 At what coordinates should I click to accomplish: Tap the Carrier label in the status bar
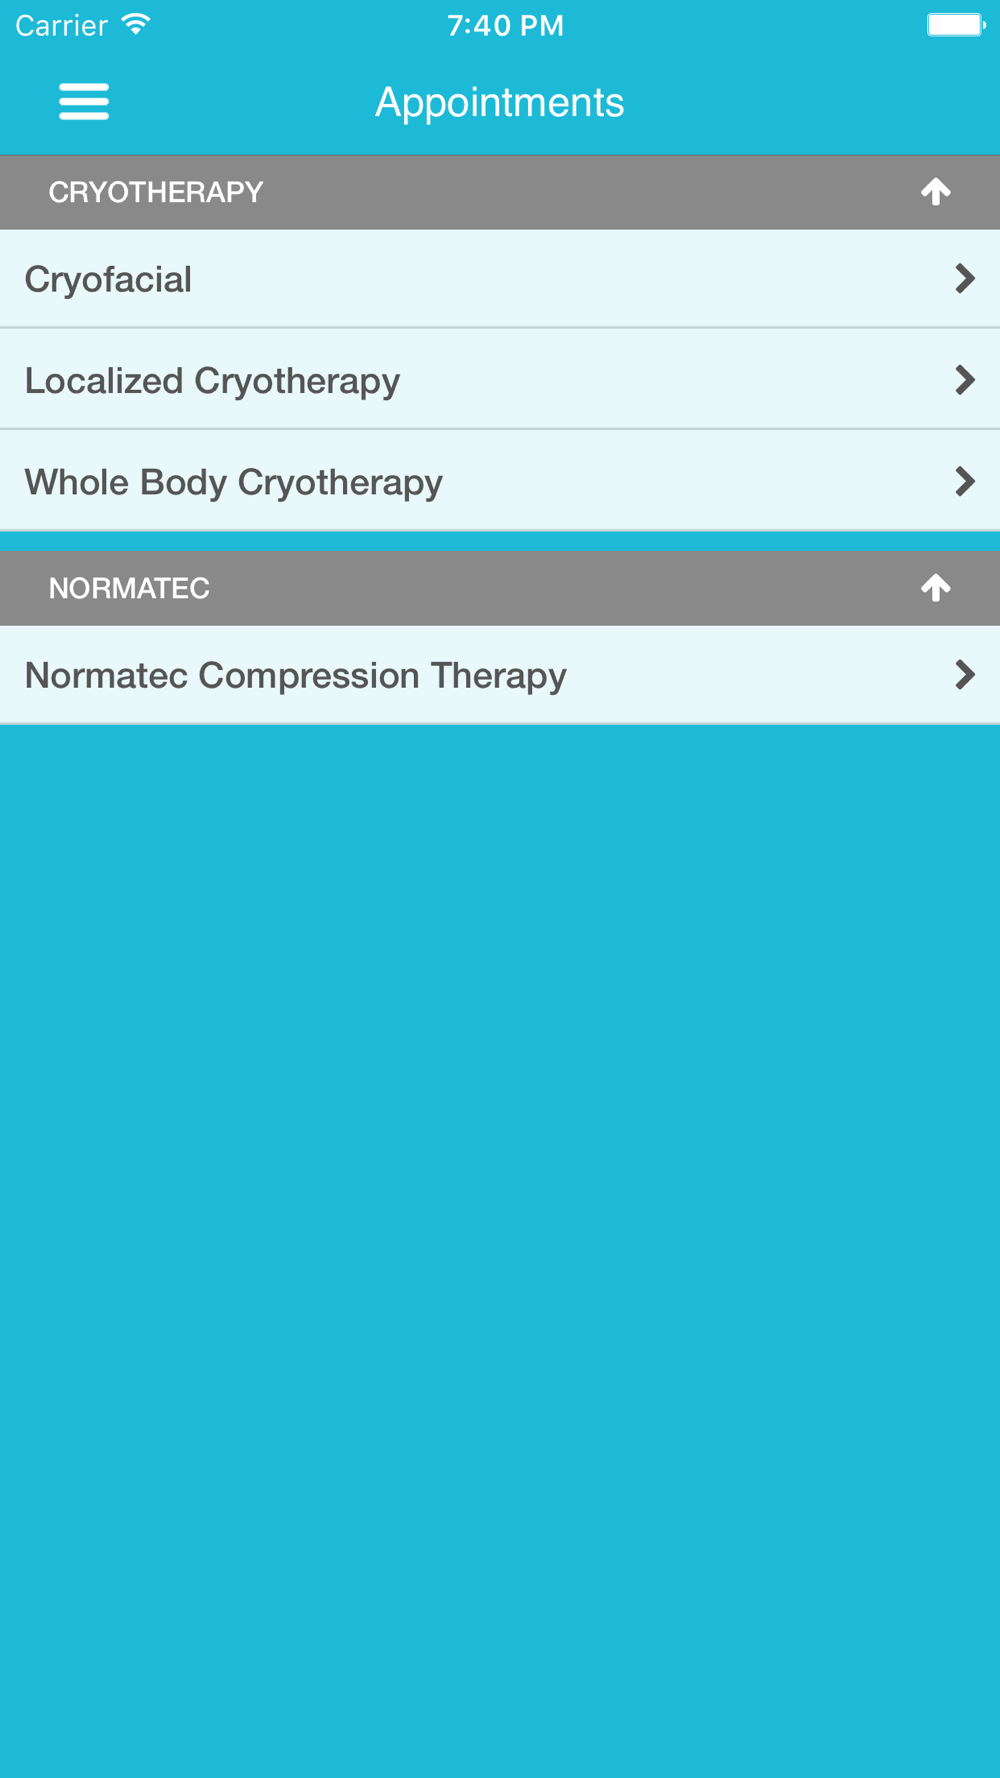pyautogui.click(x=61, y=25)
